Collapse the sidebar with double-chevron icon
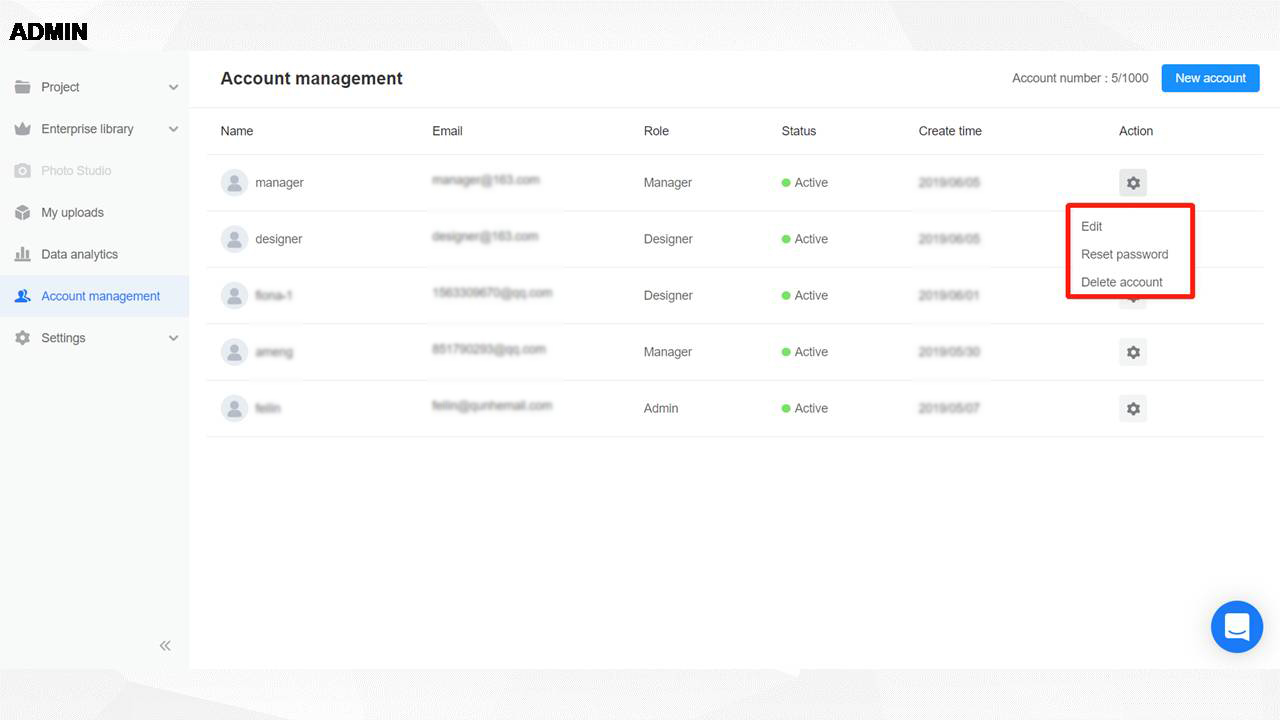The height and width of the screenshot is (720, 1280). point(165,646)
